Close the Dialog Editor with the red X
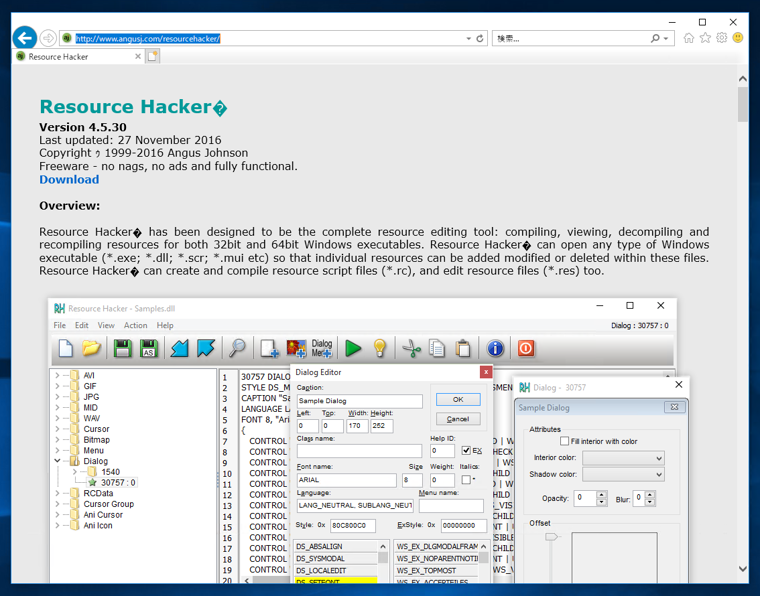 tap(486, 372)
